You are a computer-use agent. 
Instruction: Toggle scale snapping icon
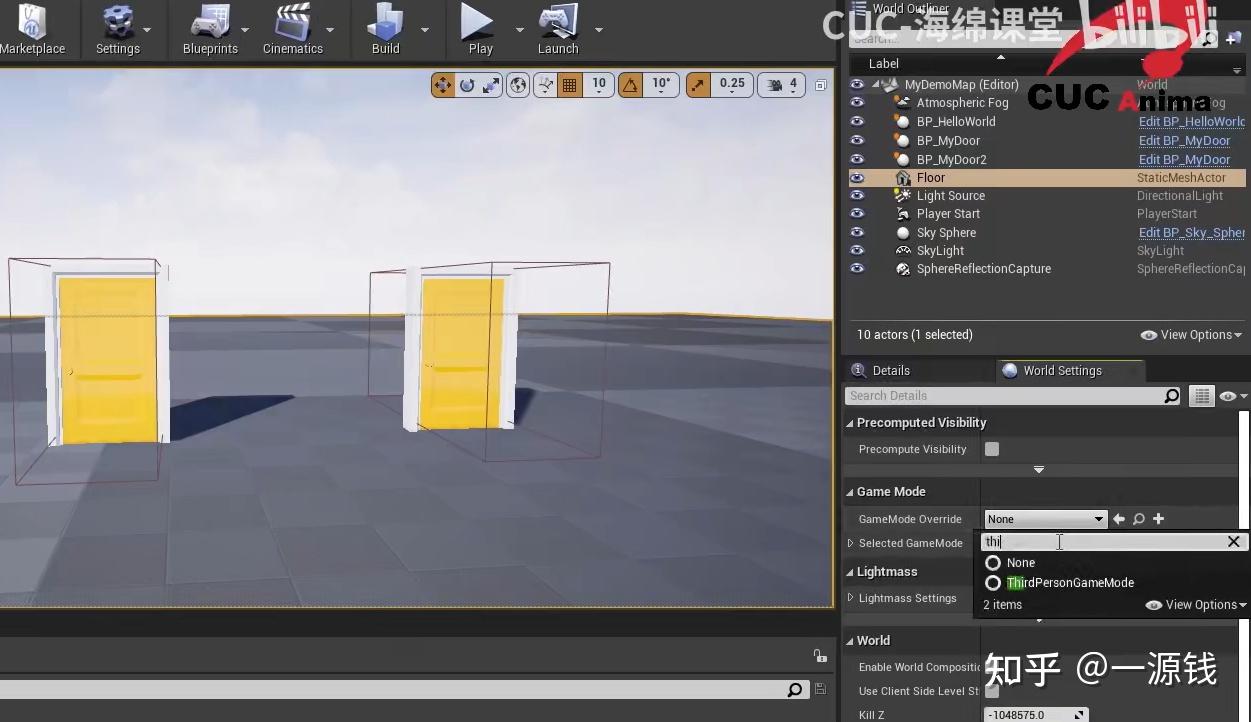(697, 85)
